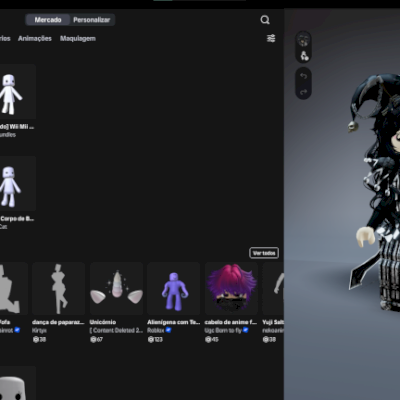Click the full-body avatar icon
400x400 pixels.
[x=304, y=56]
